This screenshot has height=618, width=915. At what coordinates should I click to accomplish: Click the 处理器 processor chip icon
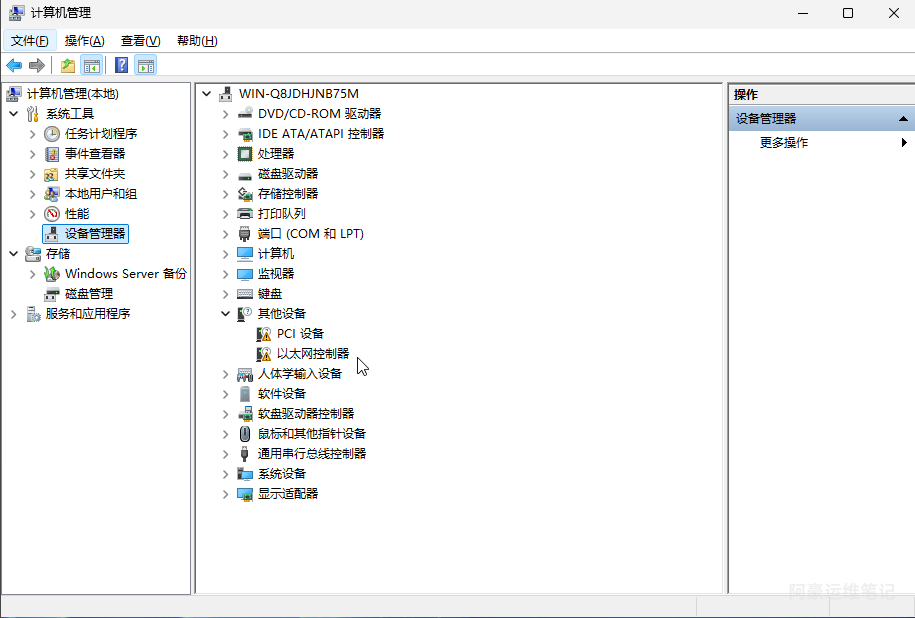245,154
